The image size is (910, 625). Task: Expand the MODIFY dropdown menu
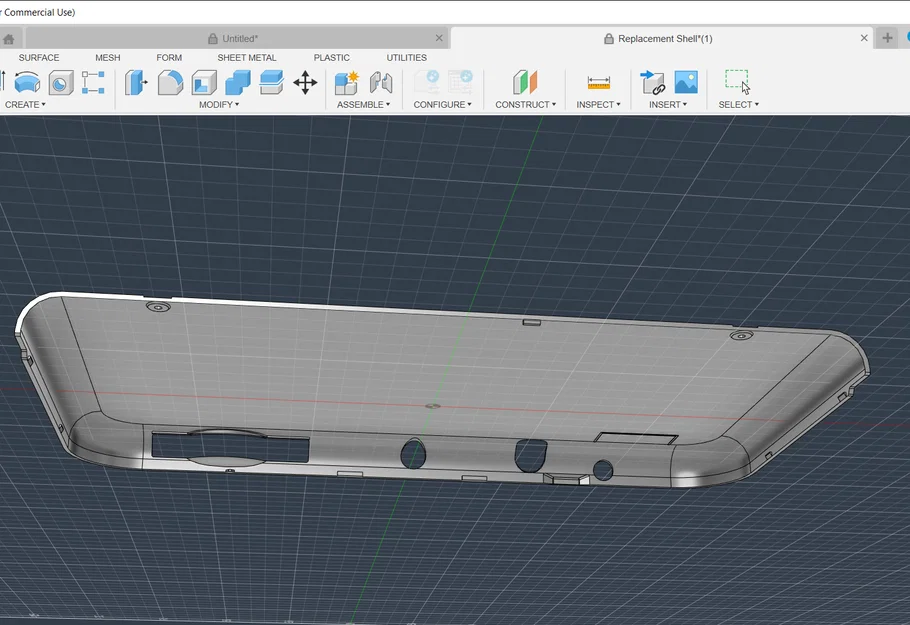tap(219, 104)
